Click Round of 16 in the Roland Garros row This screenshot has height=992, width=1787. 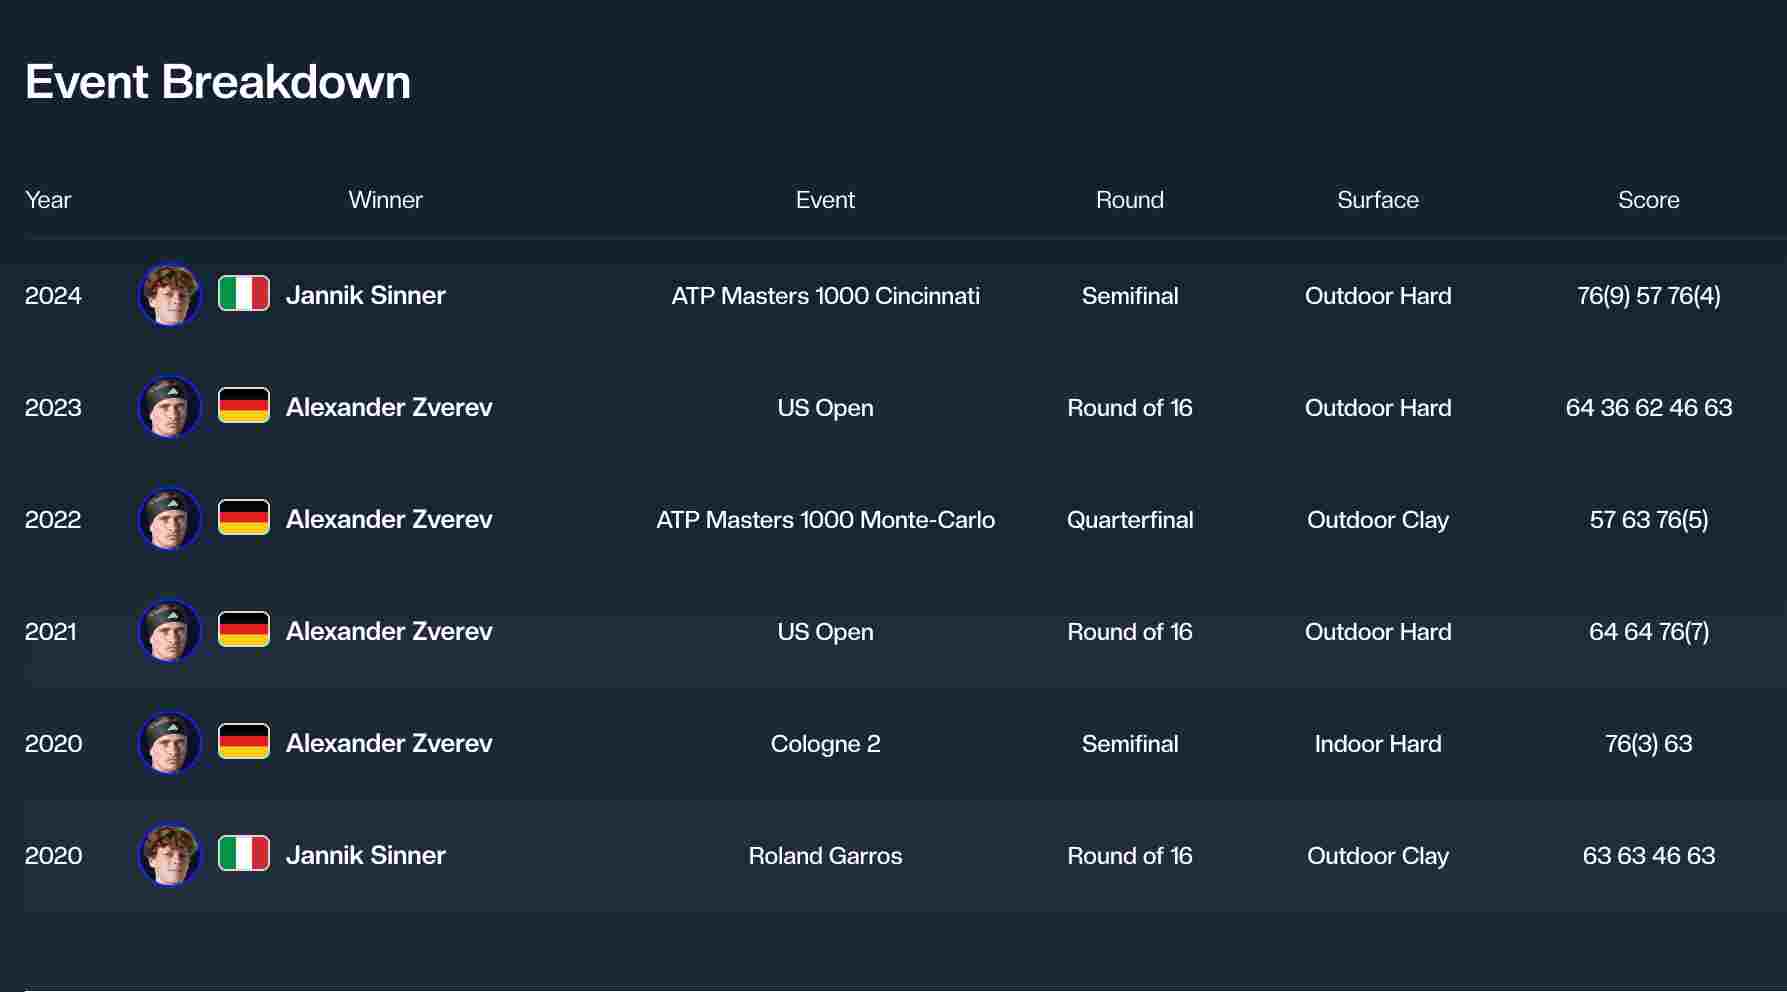click(1130, 856)
